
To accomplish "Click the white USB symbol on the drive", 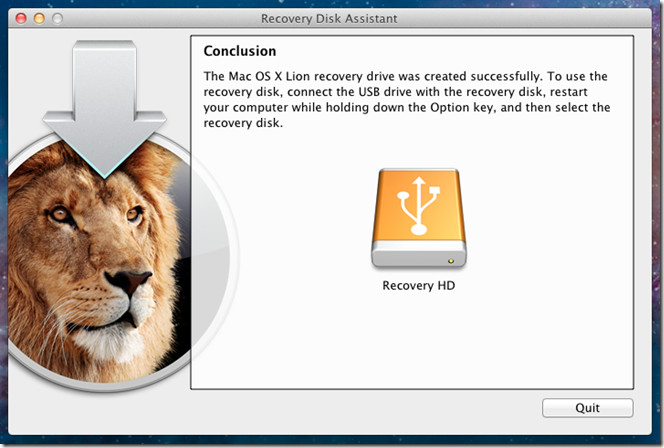I will pos(419,206).
